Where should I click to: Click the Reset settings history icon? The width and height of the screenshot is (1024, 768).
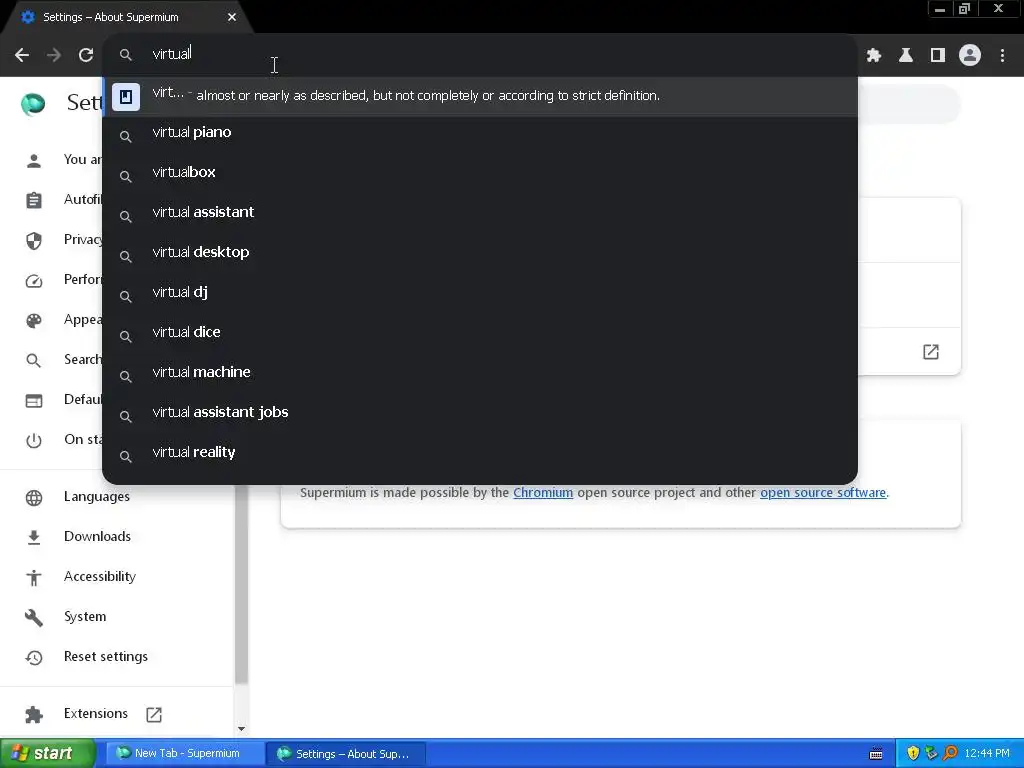34,658
